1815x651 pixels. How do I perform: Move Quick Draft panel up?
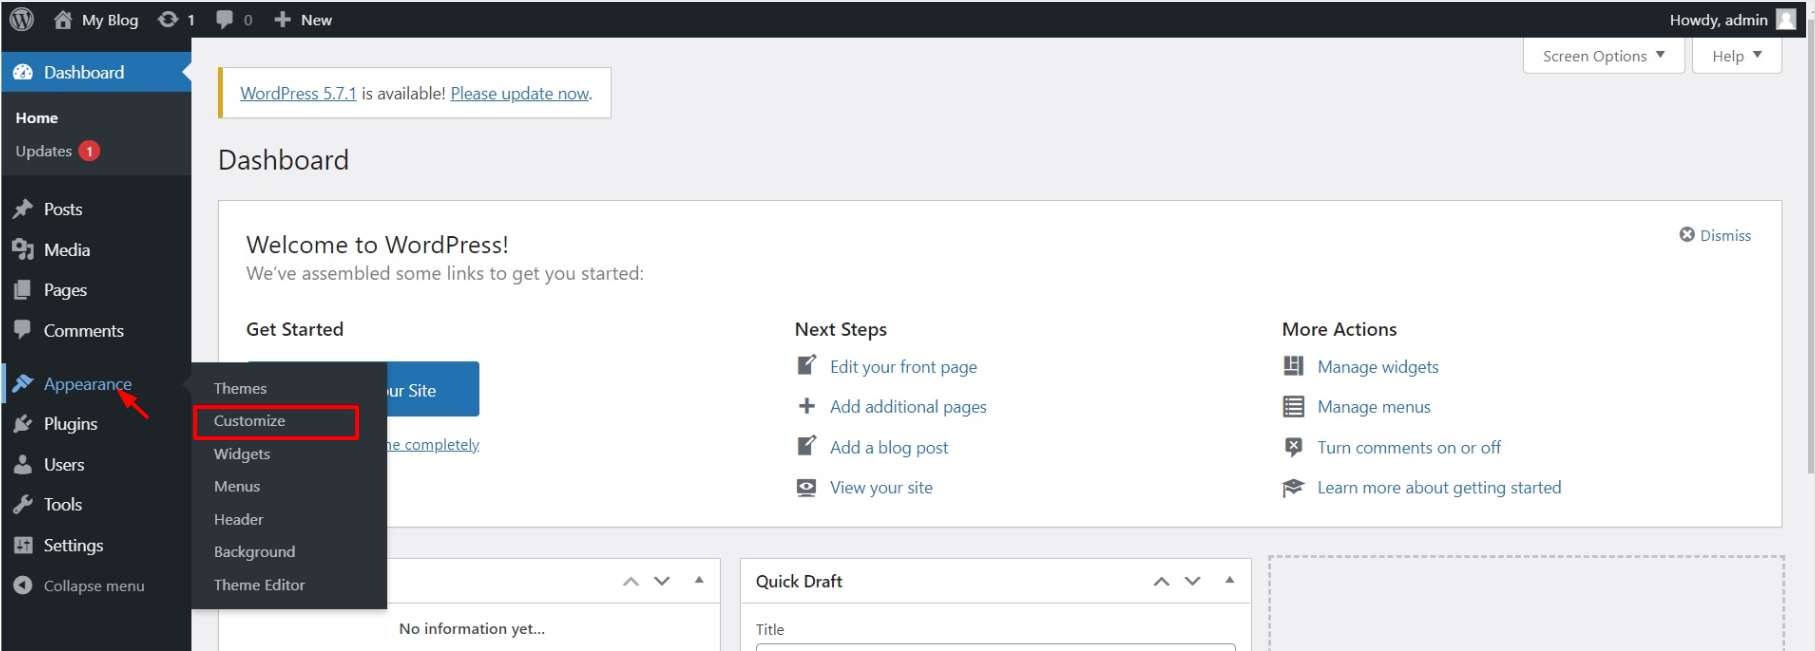(1161, 581)
